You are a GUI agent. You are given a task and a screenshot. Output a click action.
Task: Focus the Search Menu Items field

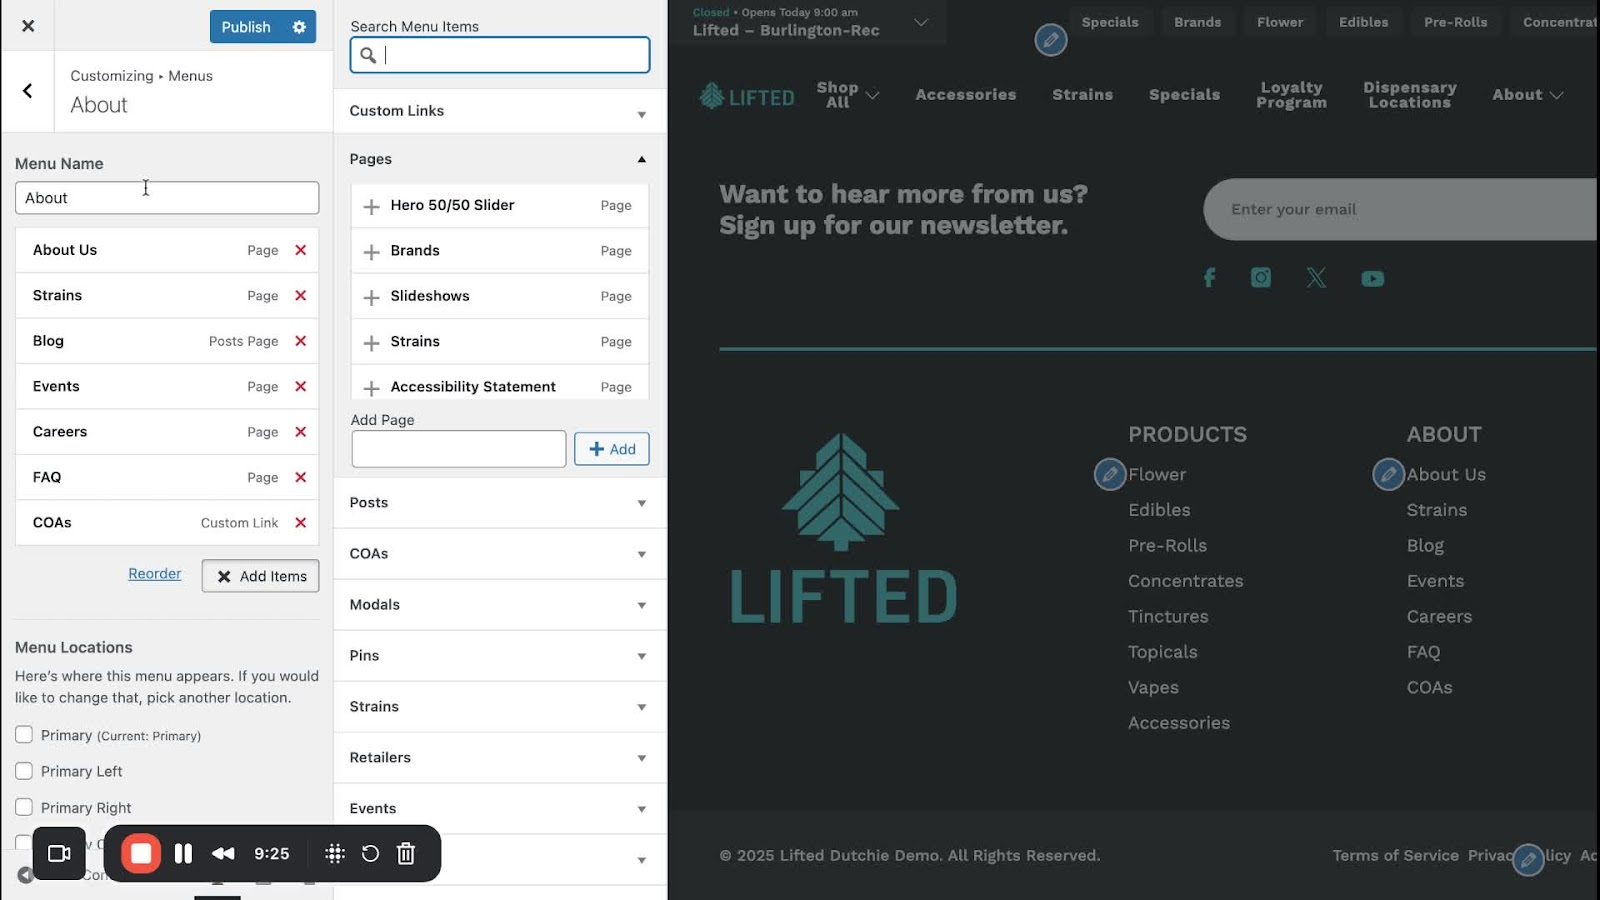(500, 55)
